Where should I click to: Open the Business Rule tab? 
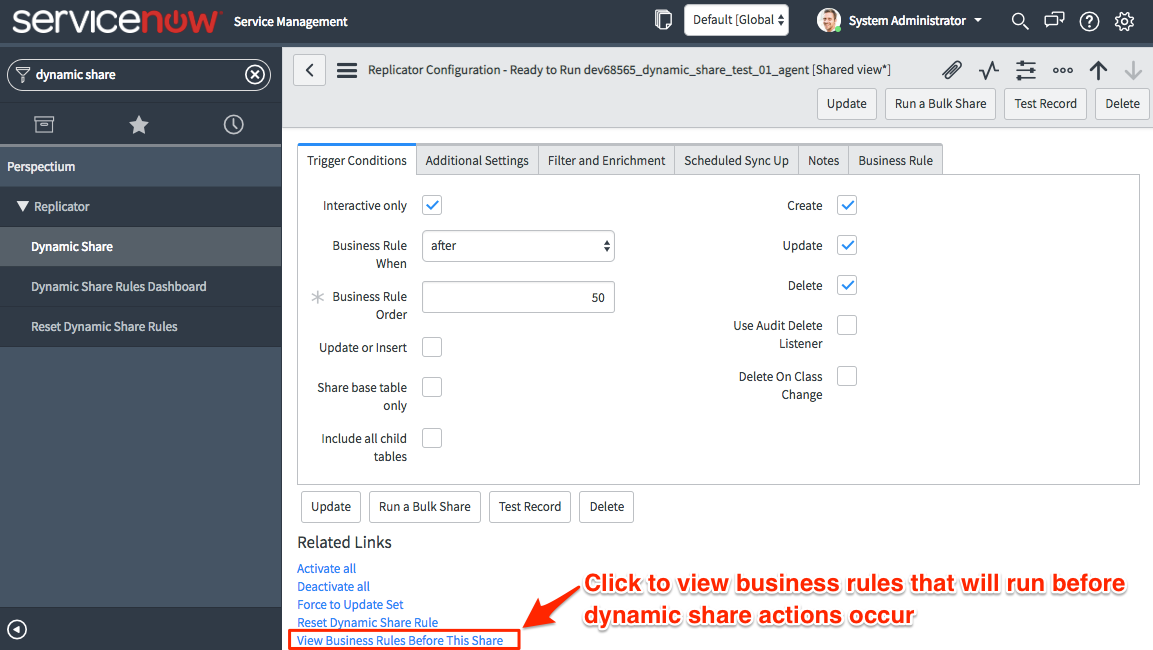tap(895, 160)
